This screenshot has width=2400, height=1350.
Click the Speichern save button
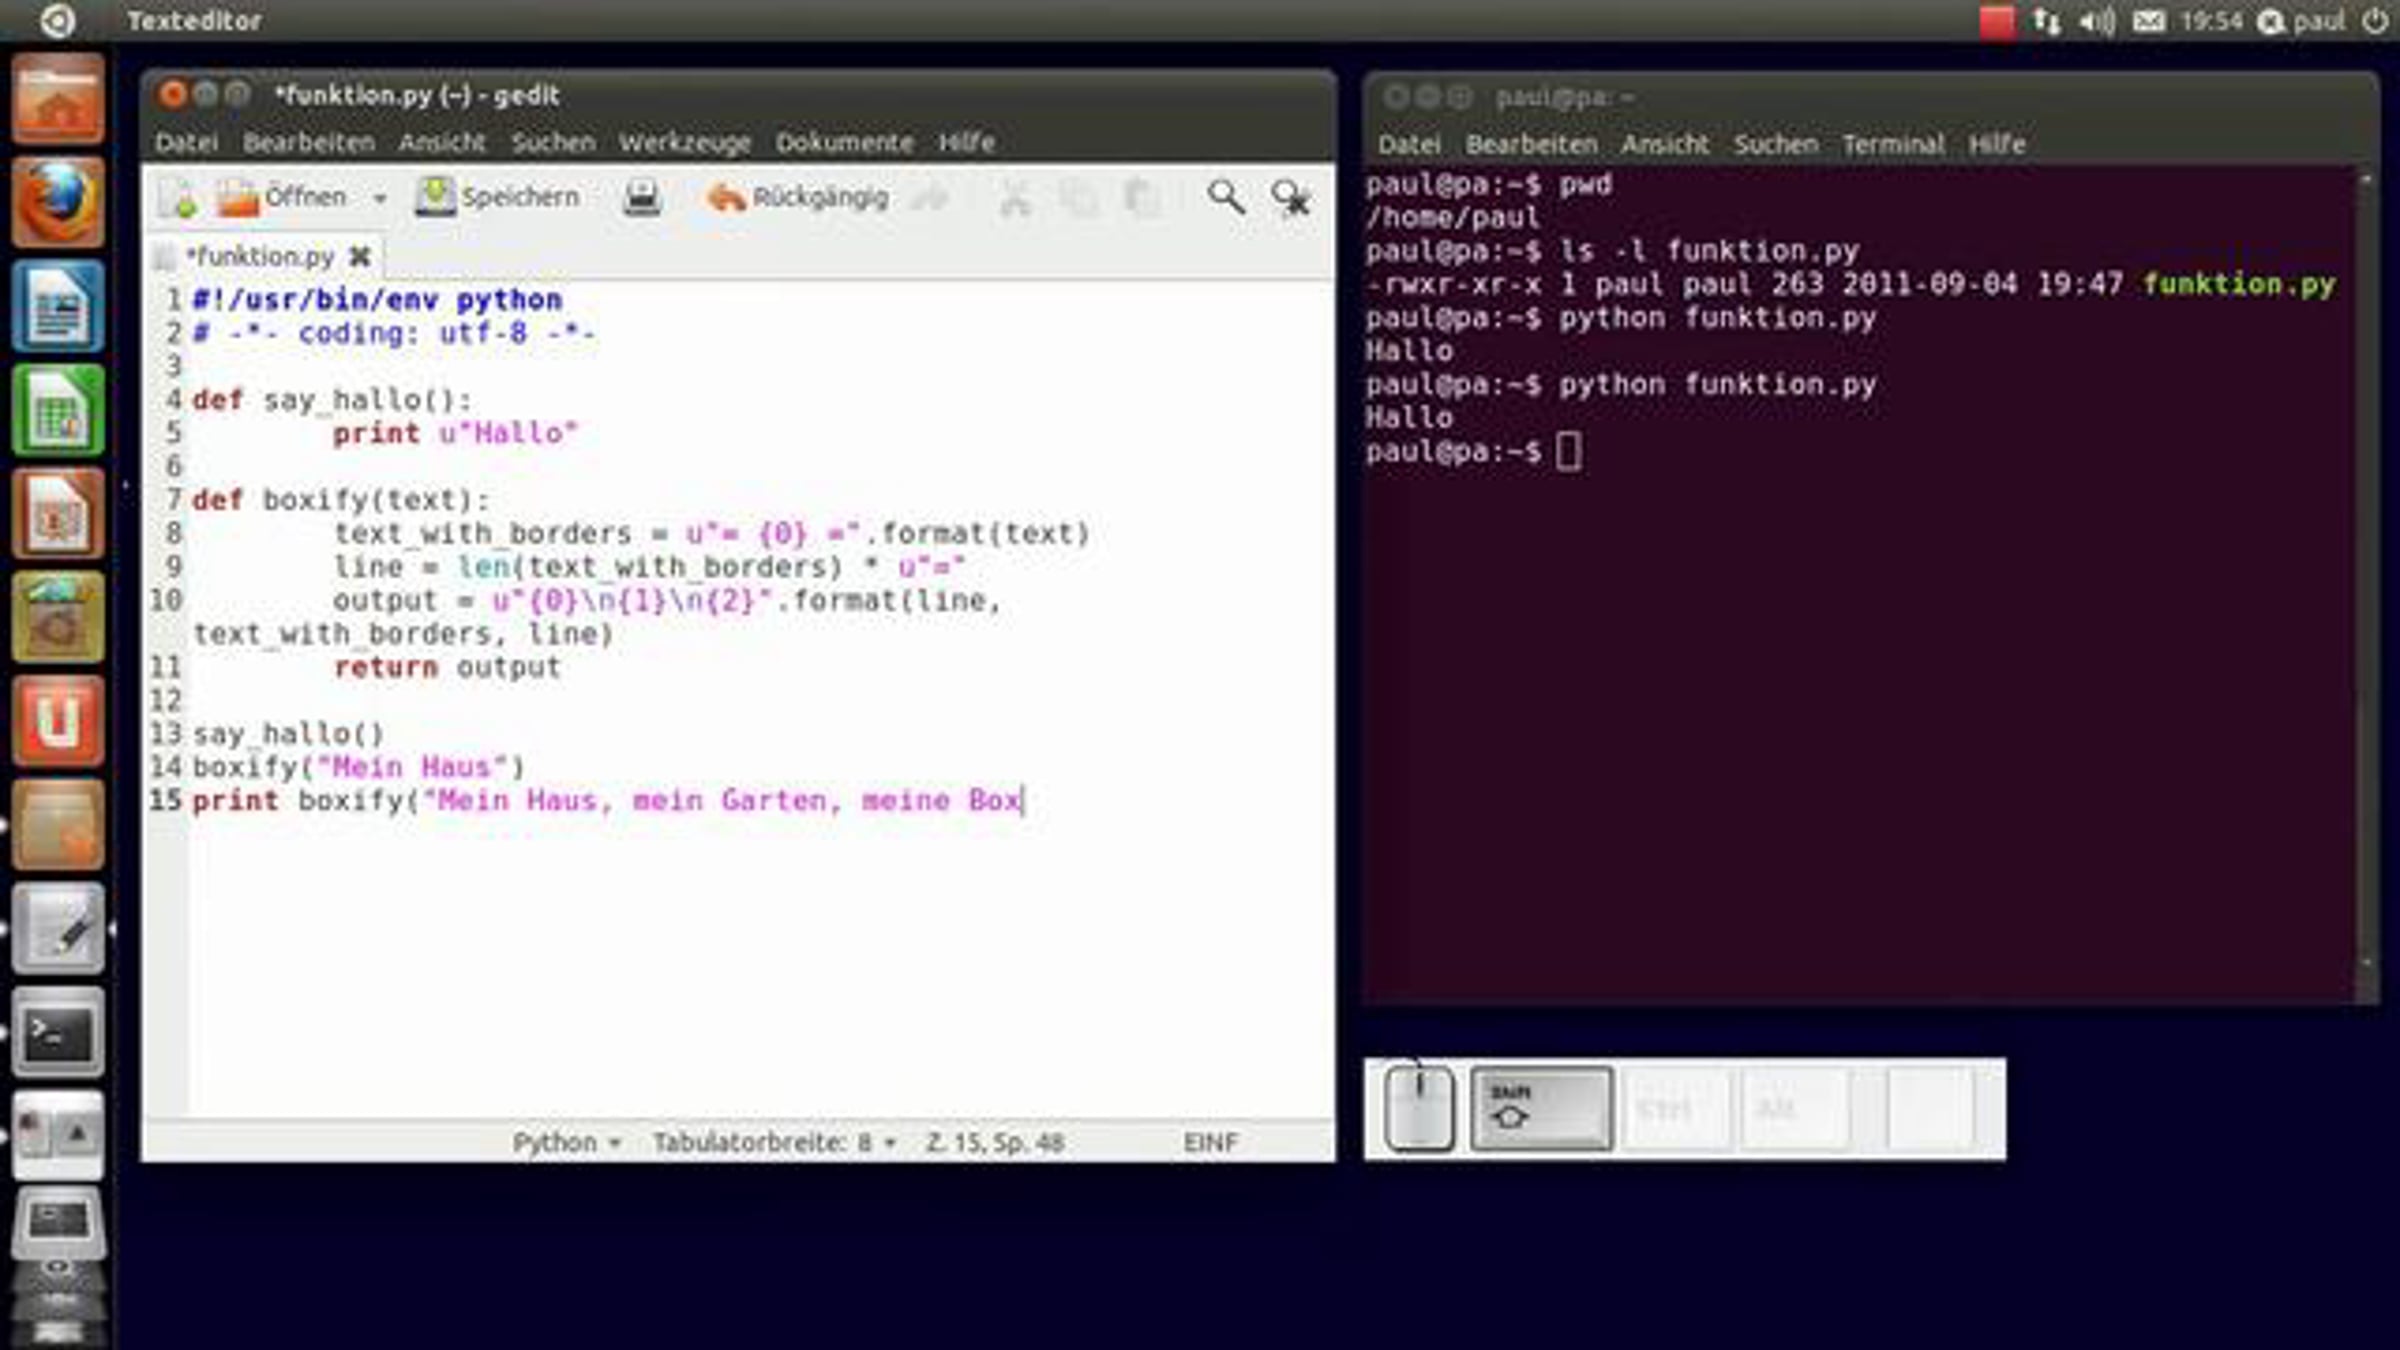(497, 197)
